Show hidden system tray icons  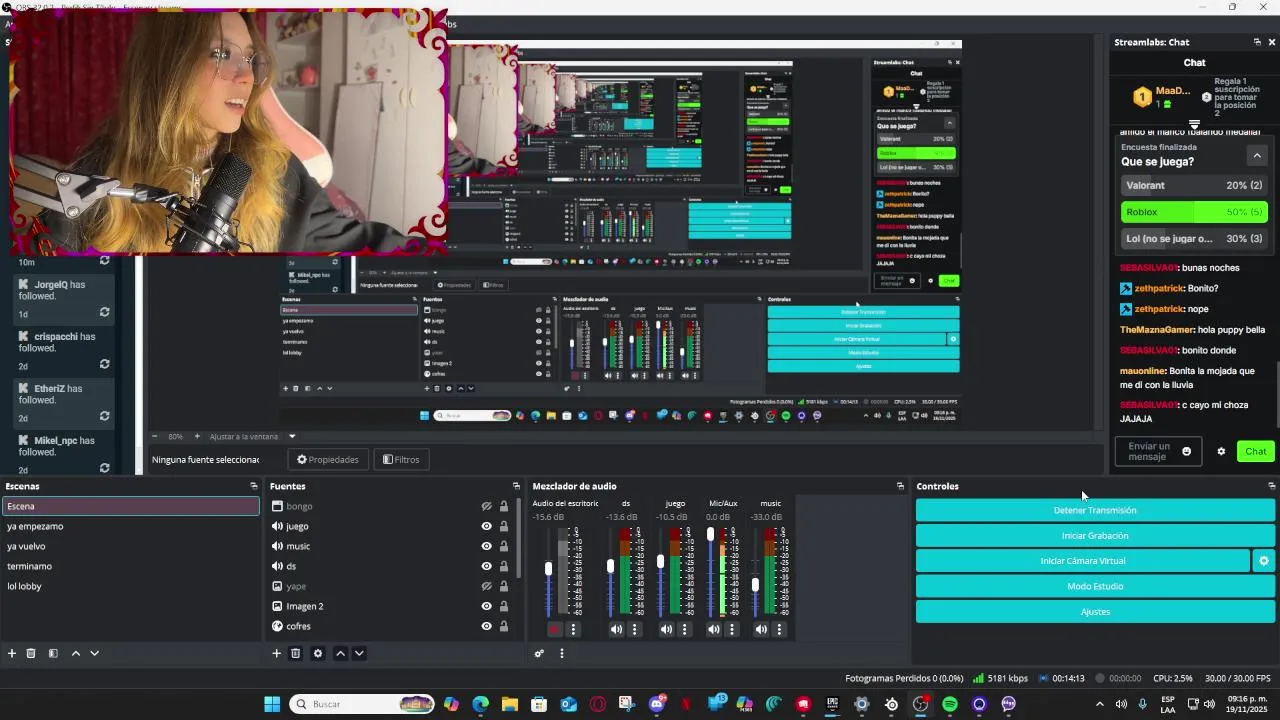1100,704
